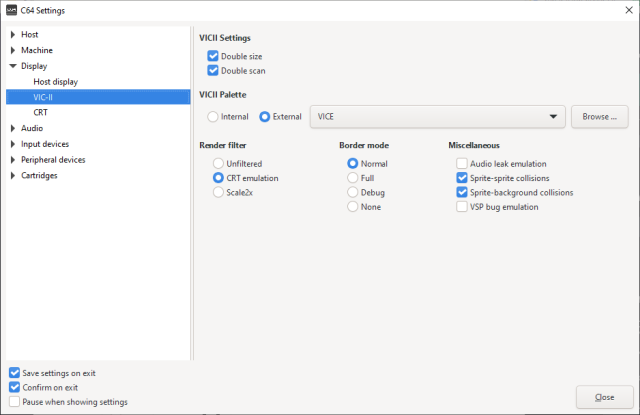
Task: Open the Host display settings page
Action: click(x=55, y=82)
